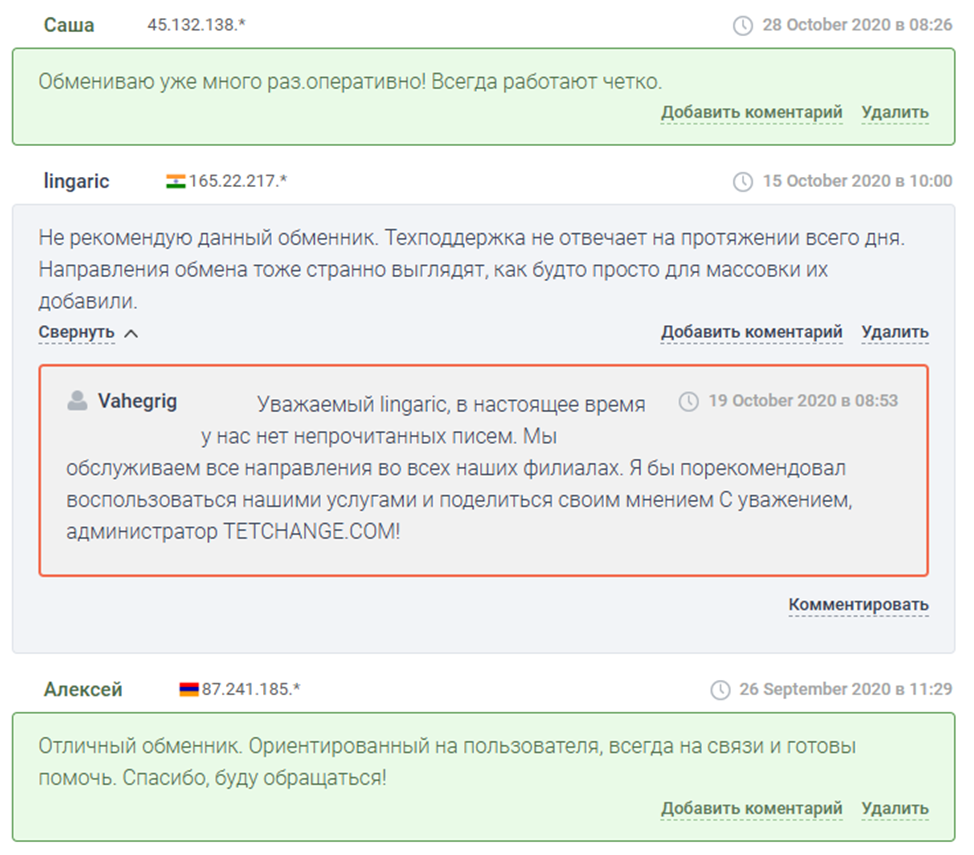Delete lingaric's review
The image size is (974, 855).
pyautogui.click(x=894, y=332)
